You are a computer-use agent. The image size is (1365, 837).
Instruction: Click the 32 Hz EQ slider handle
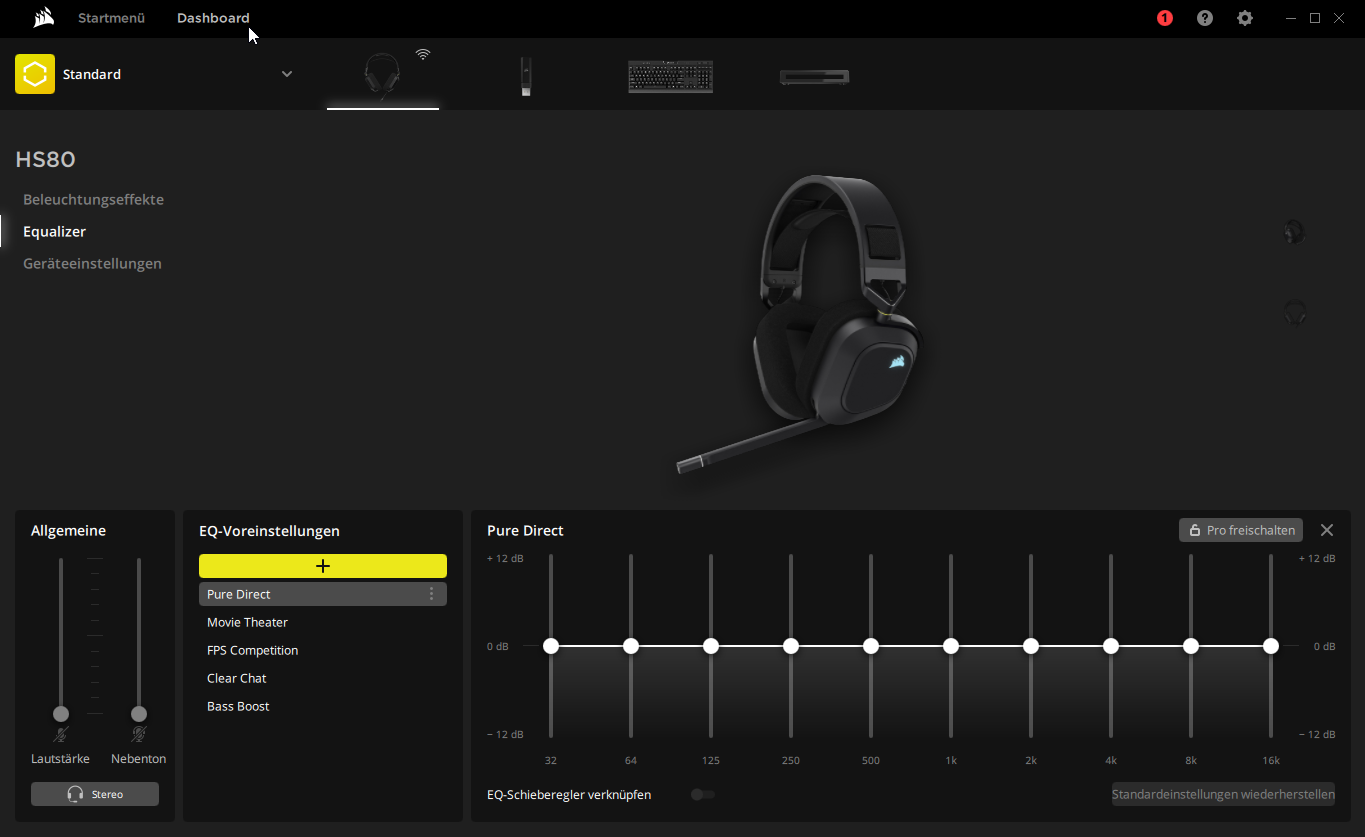point(551,646)
